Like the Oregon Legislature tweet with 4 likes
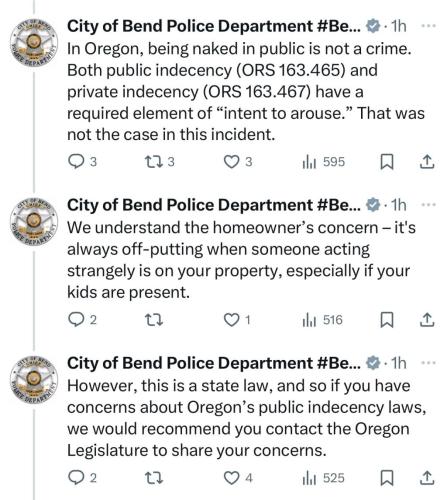The height and width of the screenshot is (500, 447). pos(238,478)
